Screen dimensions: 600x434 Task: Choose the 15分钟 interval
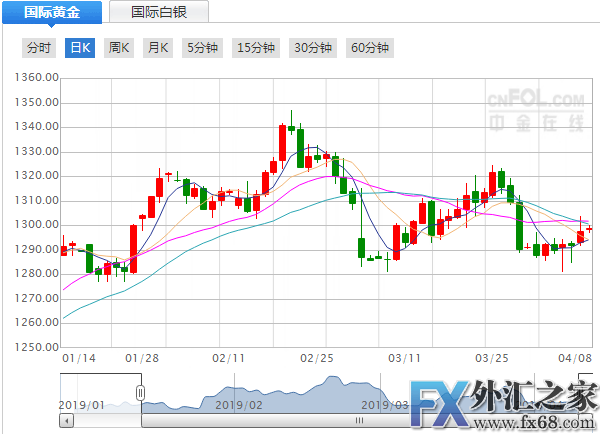pyautogui.click(x=256, y=47)
